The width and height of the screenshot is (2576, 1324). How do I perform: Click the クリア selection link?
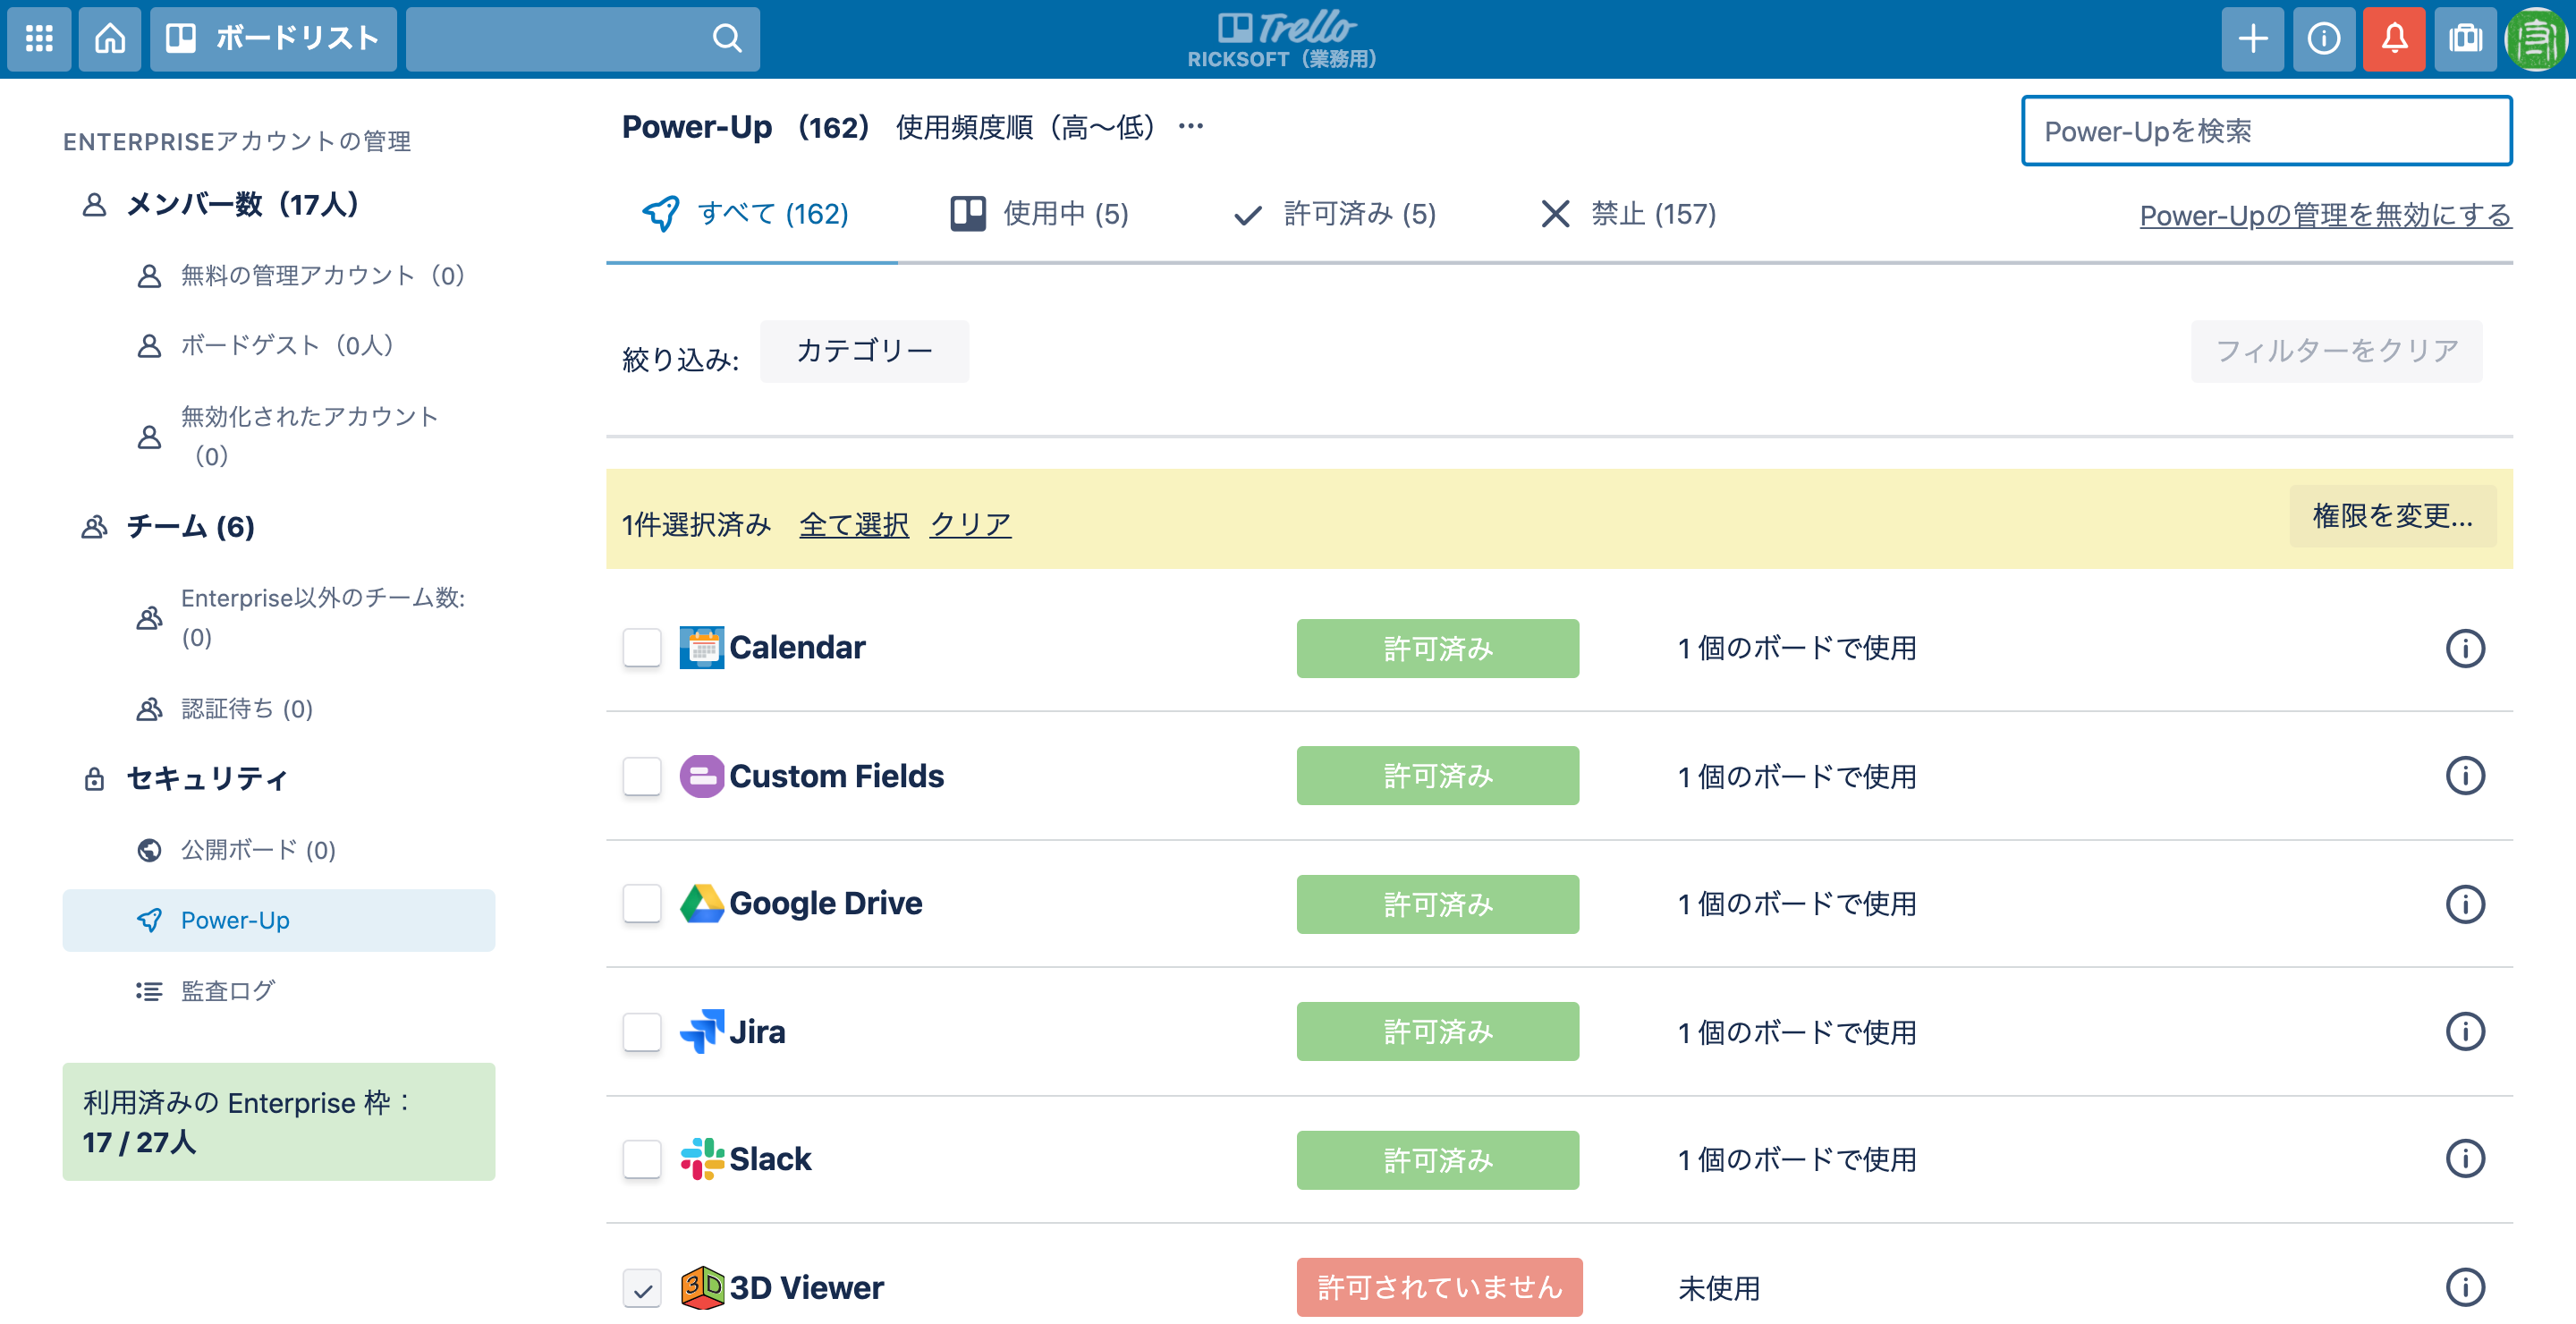(x=970, y=524)
